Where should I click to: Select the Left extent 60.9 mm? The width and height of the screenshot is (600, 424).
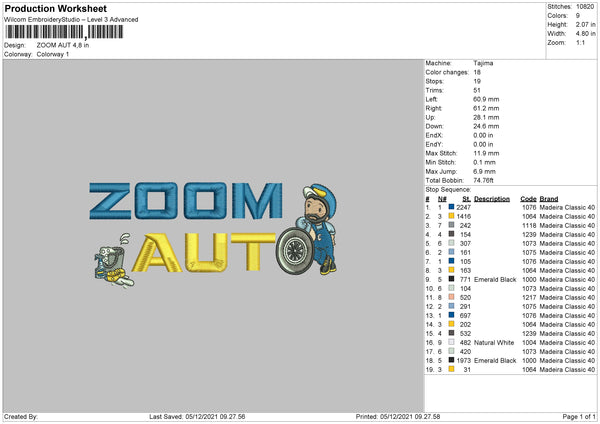[x=486, y=99]
